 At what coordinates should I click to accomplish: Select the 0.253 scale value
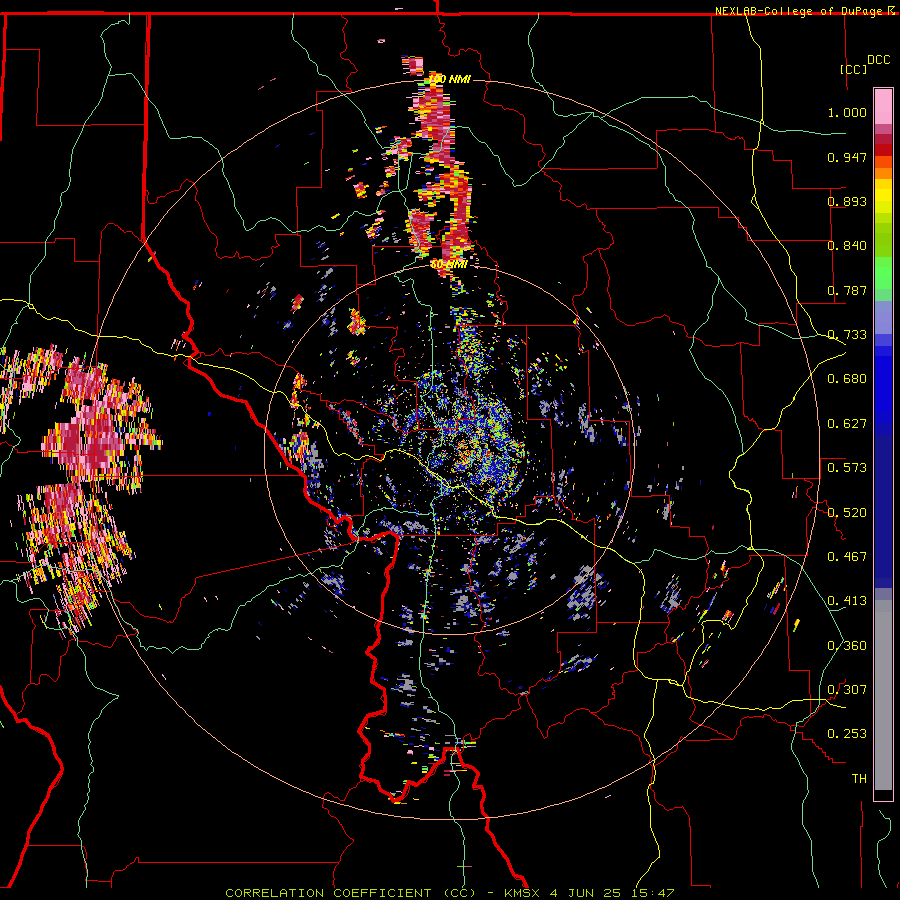tap(847, 734)
